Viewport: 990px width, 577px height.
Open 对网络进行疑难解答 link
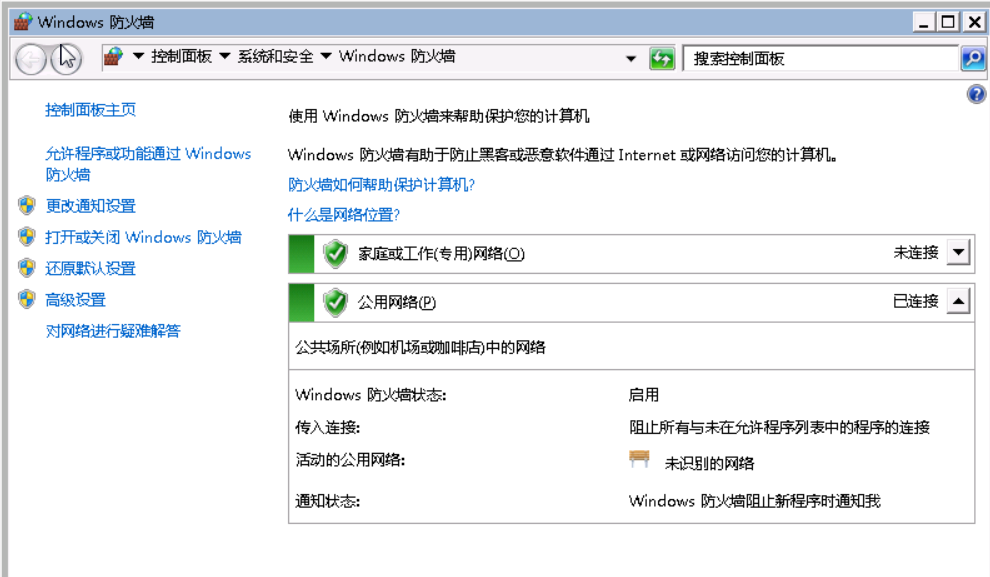click(x=113, y=331)
